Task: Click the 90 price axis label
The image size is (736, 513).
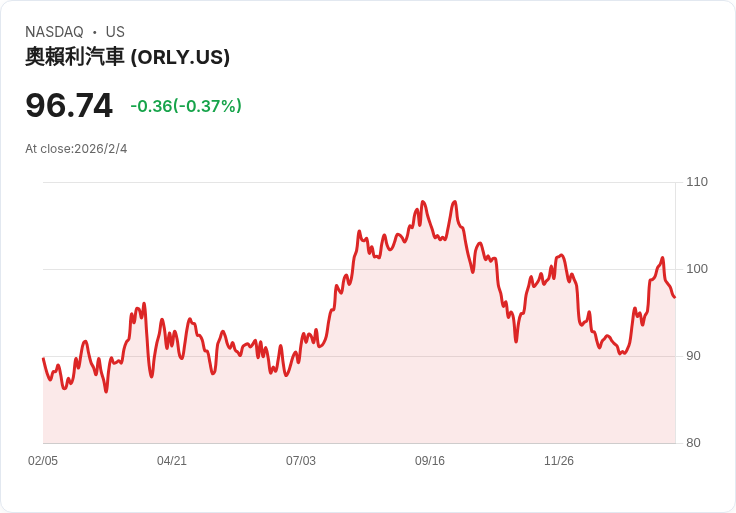Action: (693, 356)
